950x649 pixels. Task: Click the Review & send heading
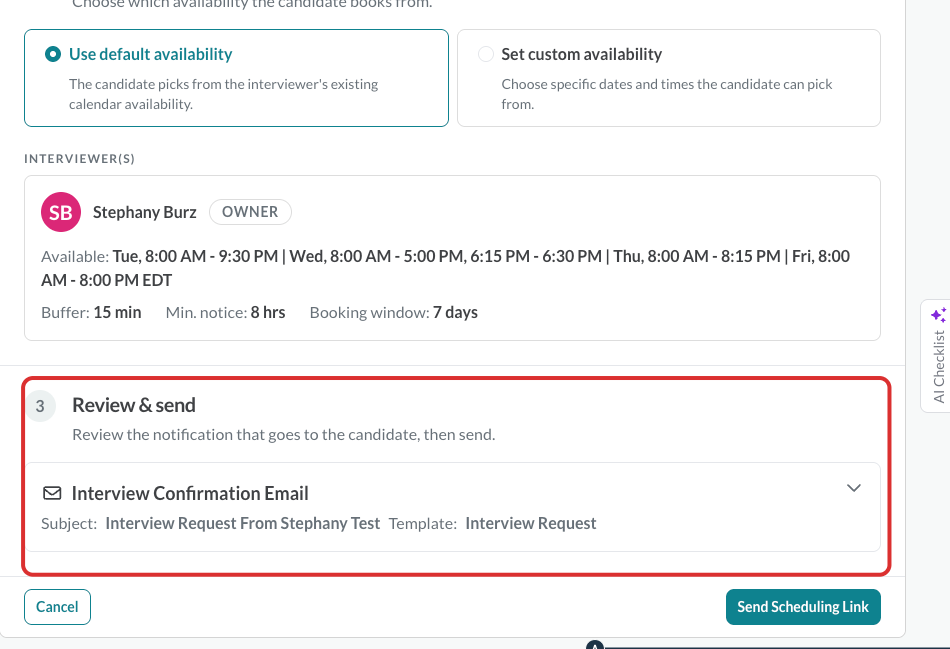(x=134, y=405)
